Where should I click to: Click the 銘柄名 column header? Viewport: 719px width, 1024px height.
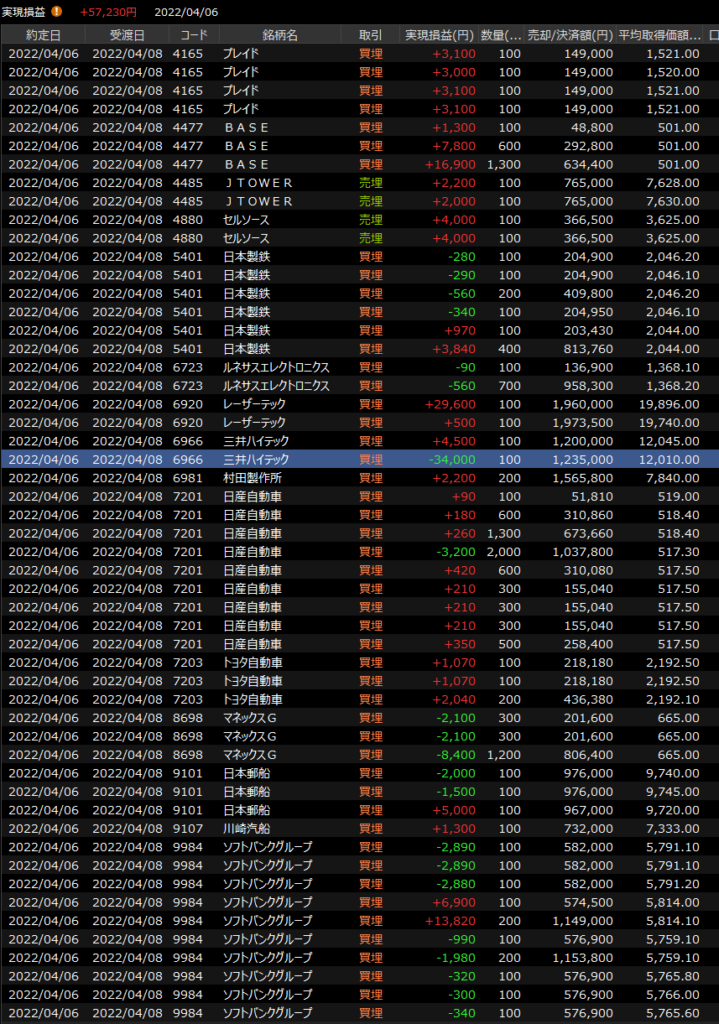280,35
